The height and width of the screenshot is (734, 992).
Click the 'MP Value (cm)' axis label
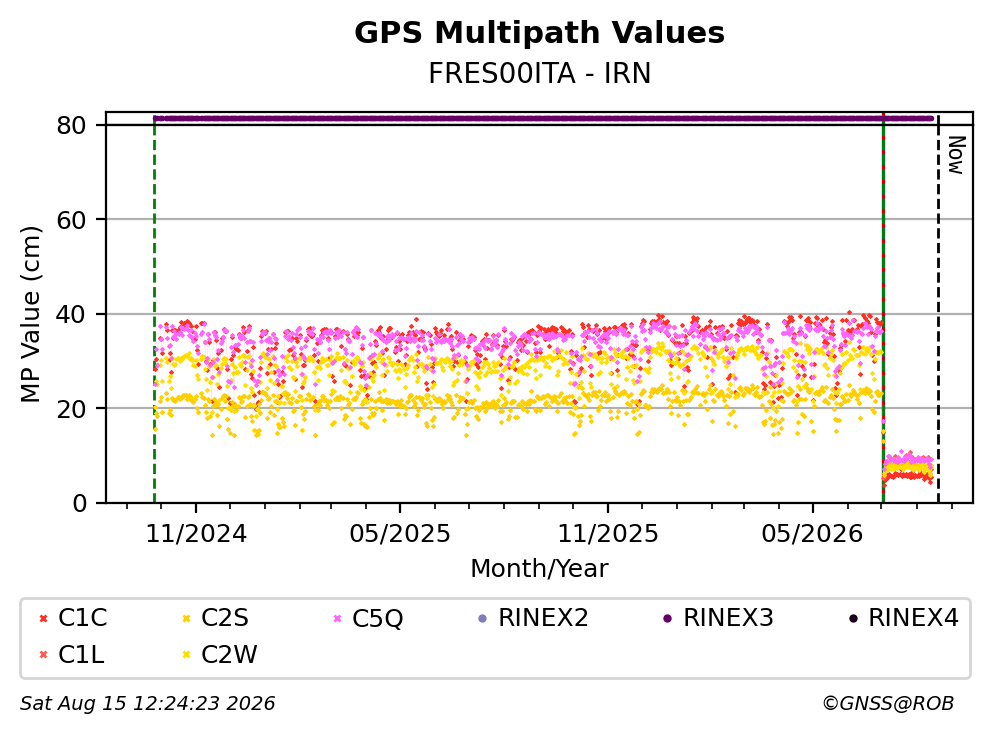click(30, 314)
